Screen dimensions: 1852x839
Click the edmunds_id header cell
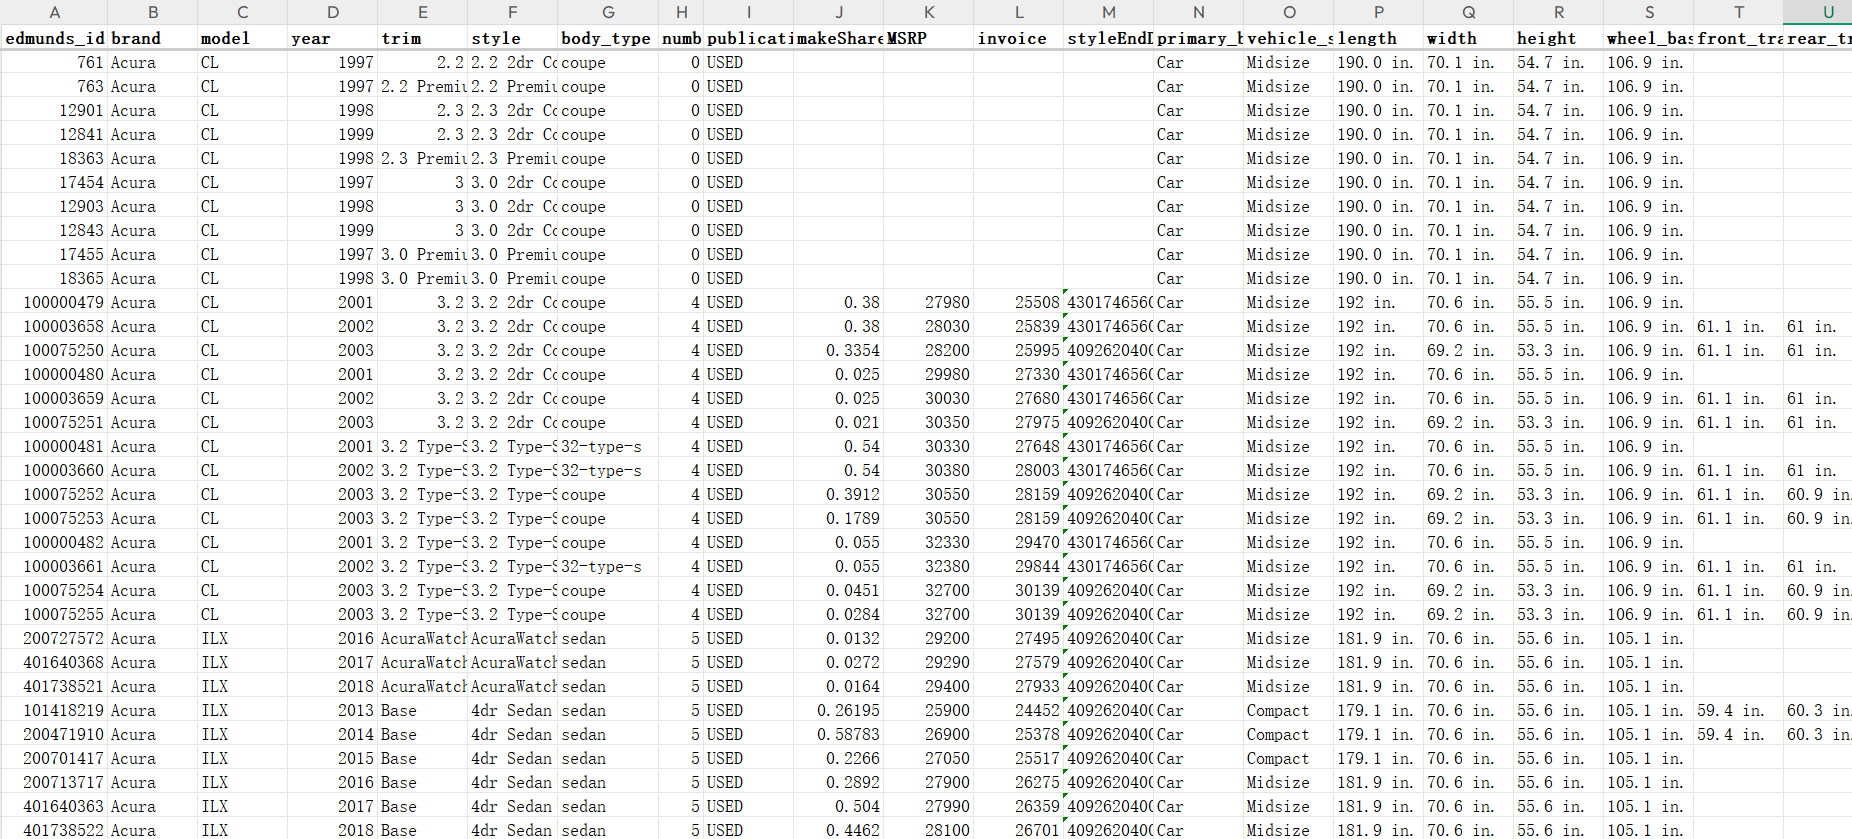coord(54,38)
